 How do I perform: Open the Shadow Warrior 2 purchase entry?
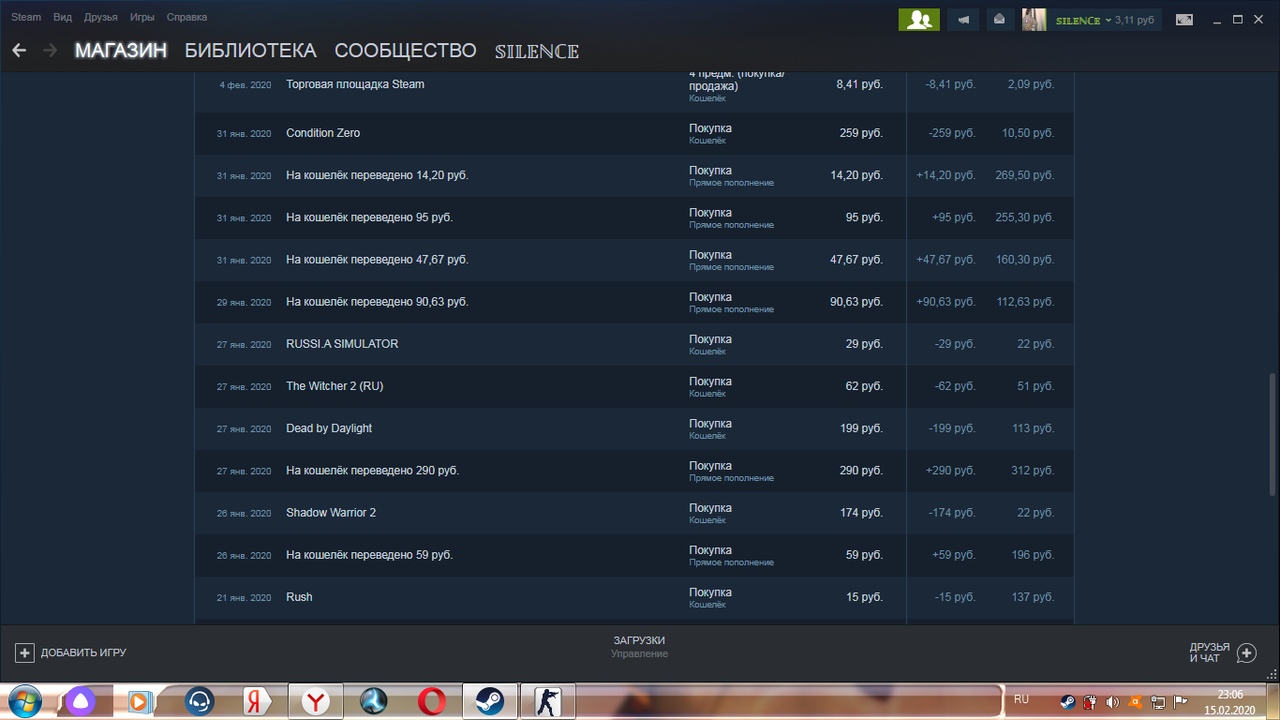pyautogui.click(x=331, y=512)
